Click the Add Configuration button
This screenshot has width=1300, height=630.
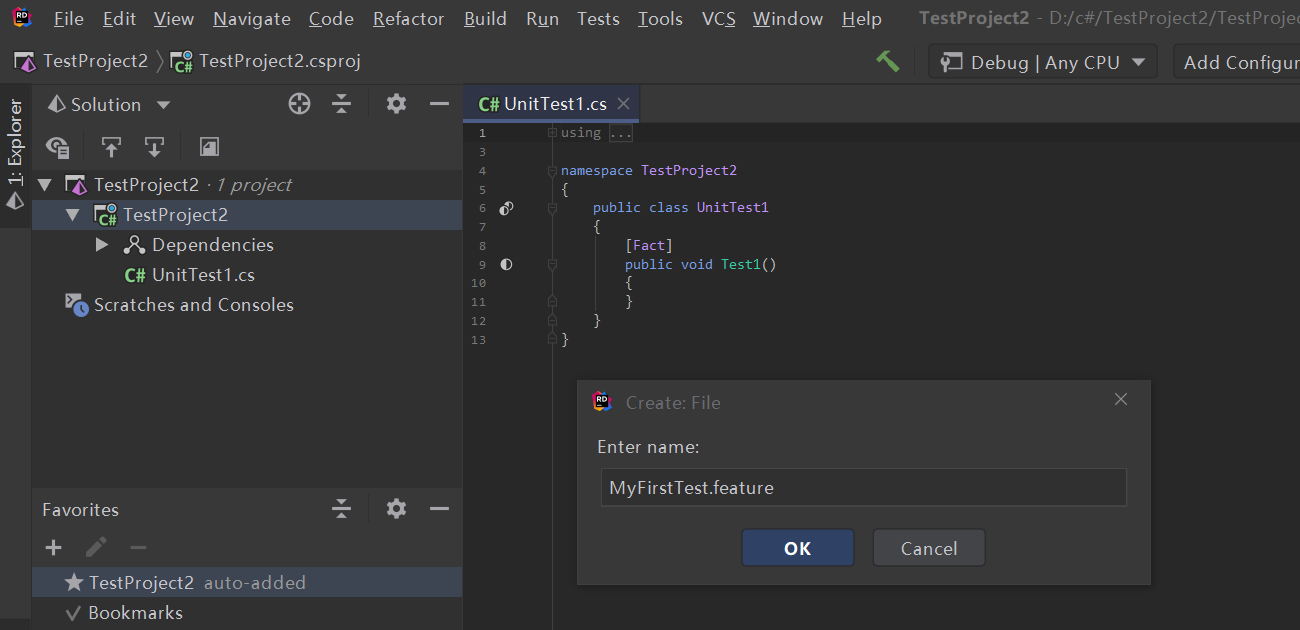pos(1238,62)
